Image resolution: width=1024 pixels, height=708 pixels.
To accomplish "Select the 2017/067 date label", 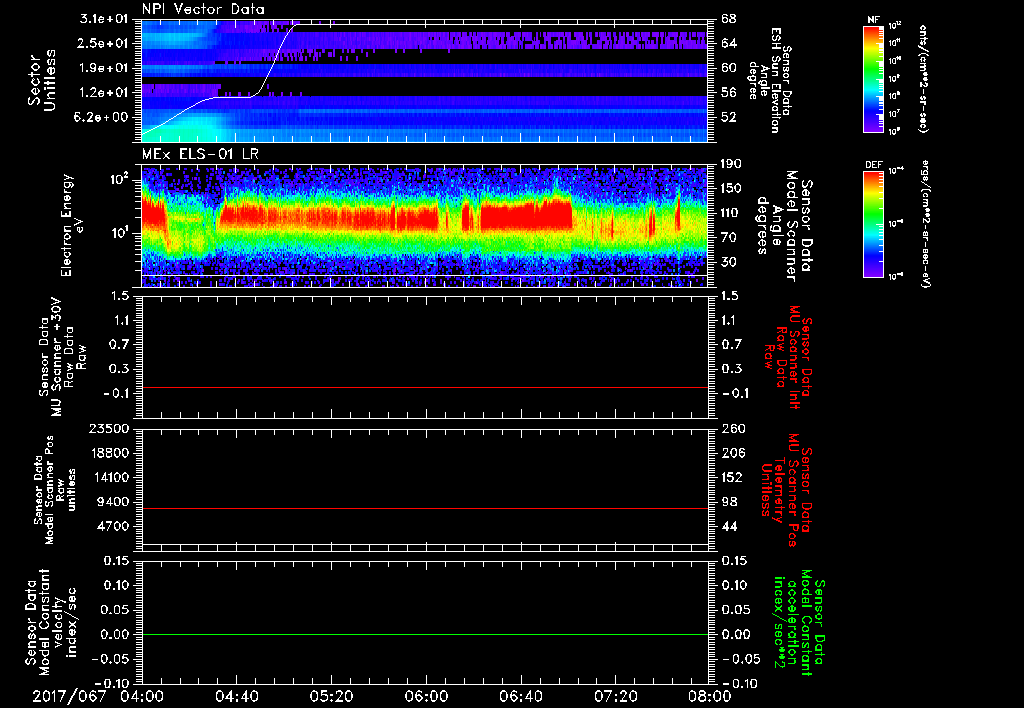I will point(69,696).
